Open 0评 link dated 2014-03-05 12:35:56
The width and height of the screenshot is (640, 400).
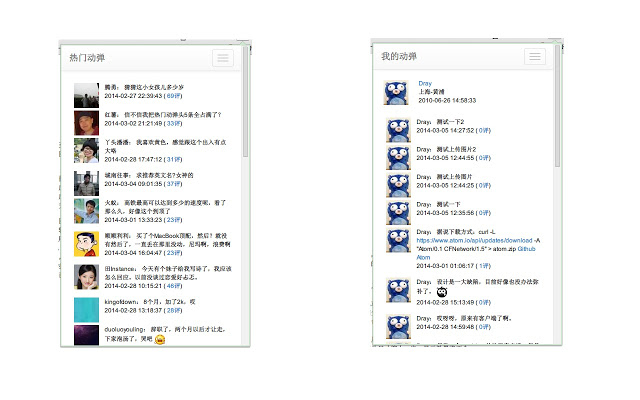point(484,213)
